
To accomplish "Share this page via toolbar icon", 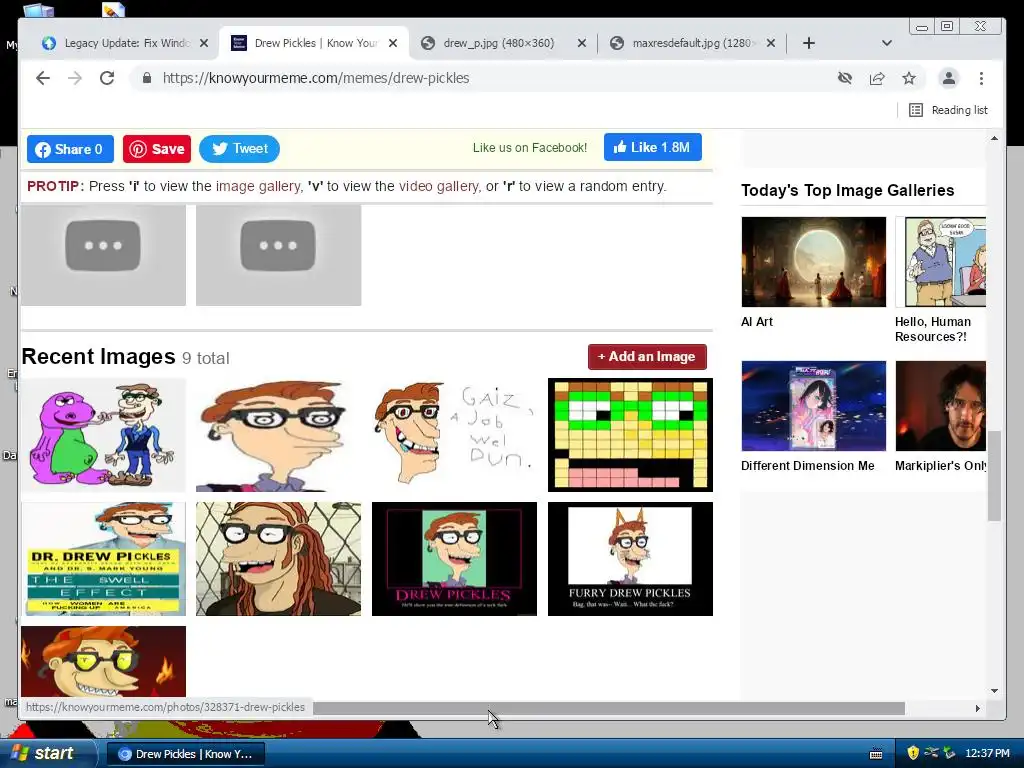I will tap(877, 78).
